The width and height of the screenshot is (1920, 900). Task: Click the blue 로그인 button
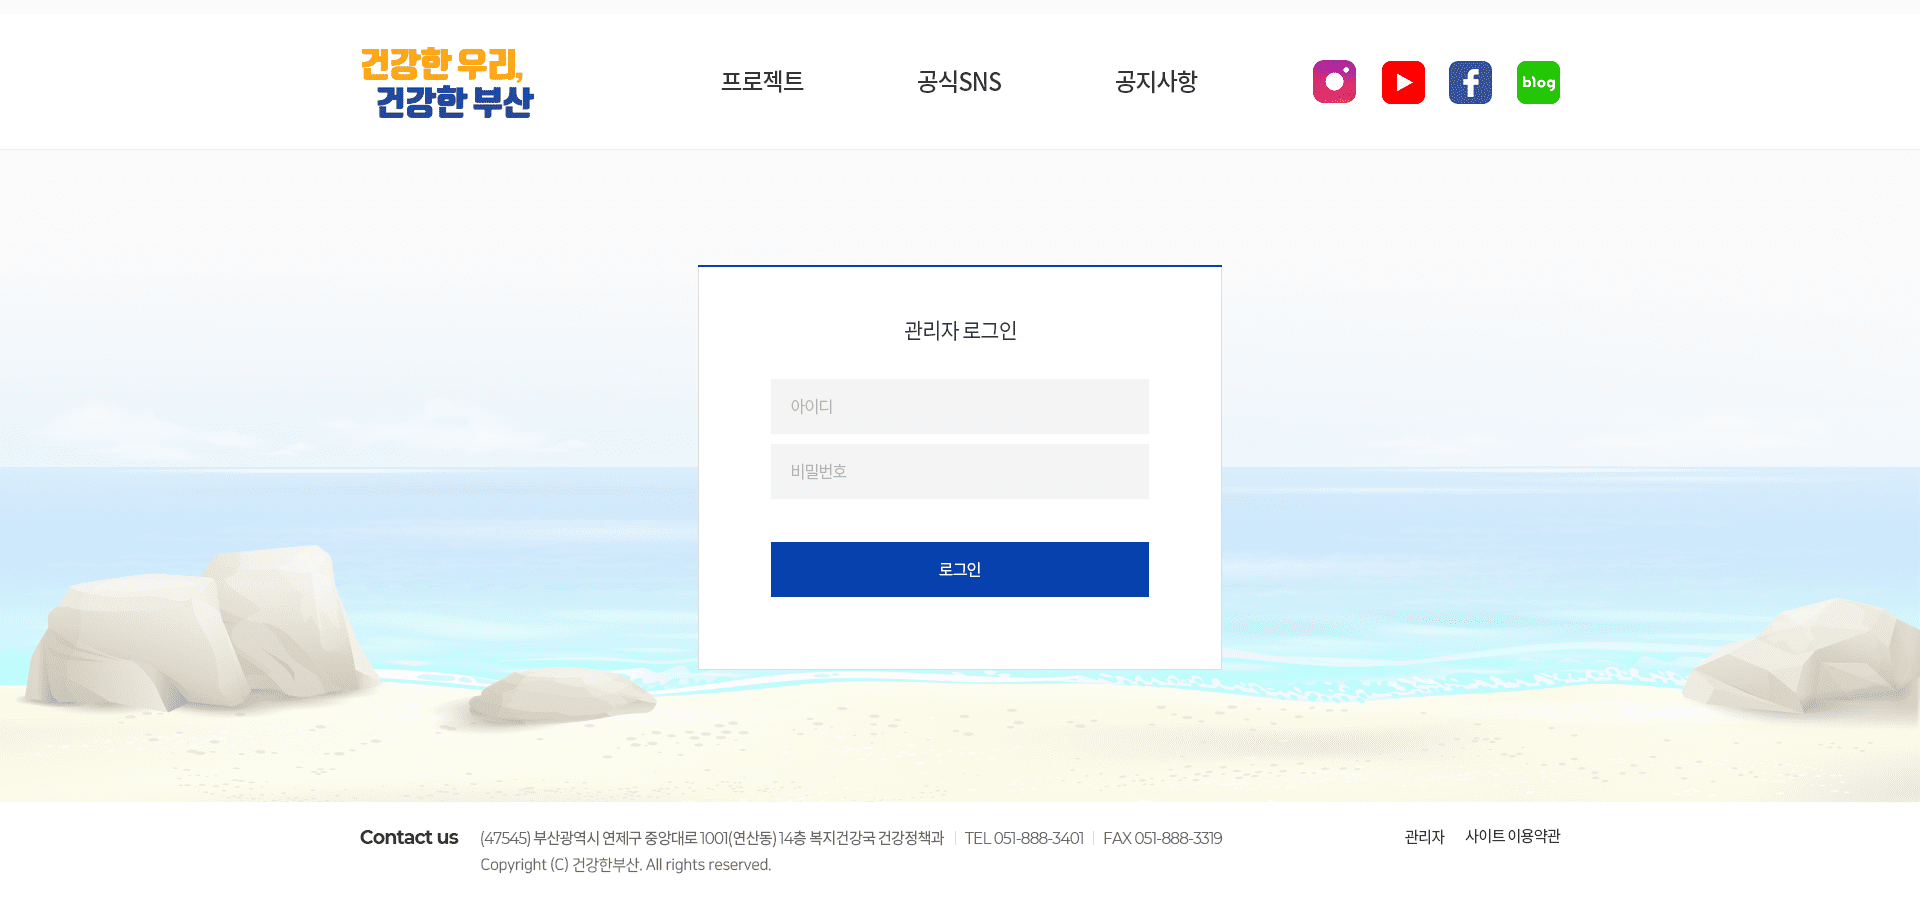960,569
